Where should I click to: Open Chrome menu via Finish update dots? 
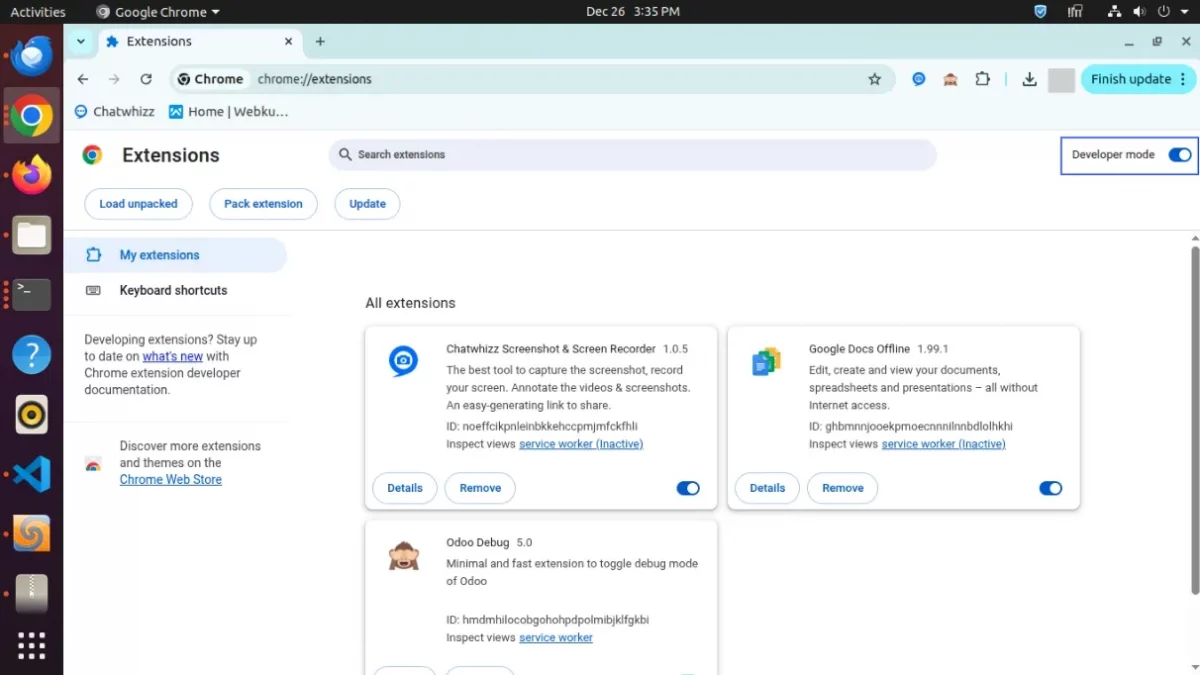[x=1184, y=79]
